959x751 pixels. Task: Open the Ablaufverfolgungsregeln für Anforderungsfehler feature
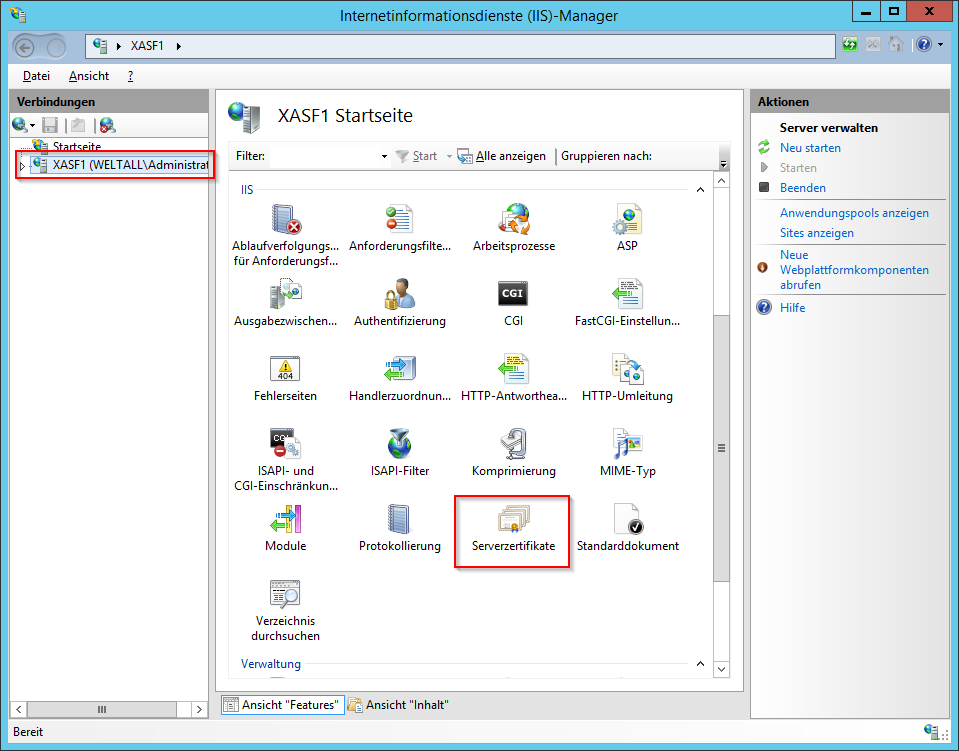coord(285,235)
